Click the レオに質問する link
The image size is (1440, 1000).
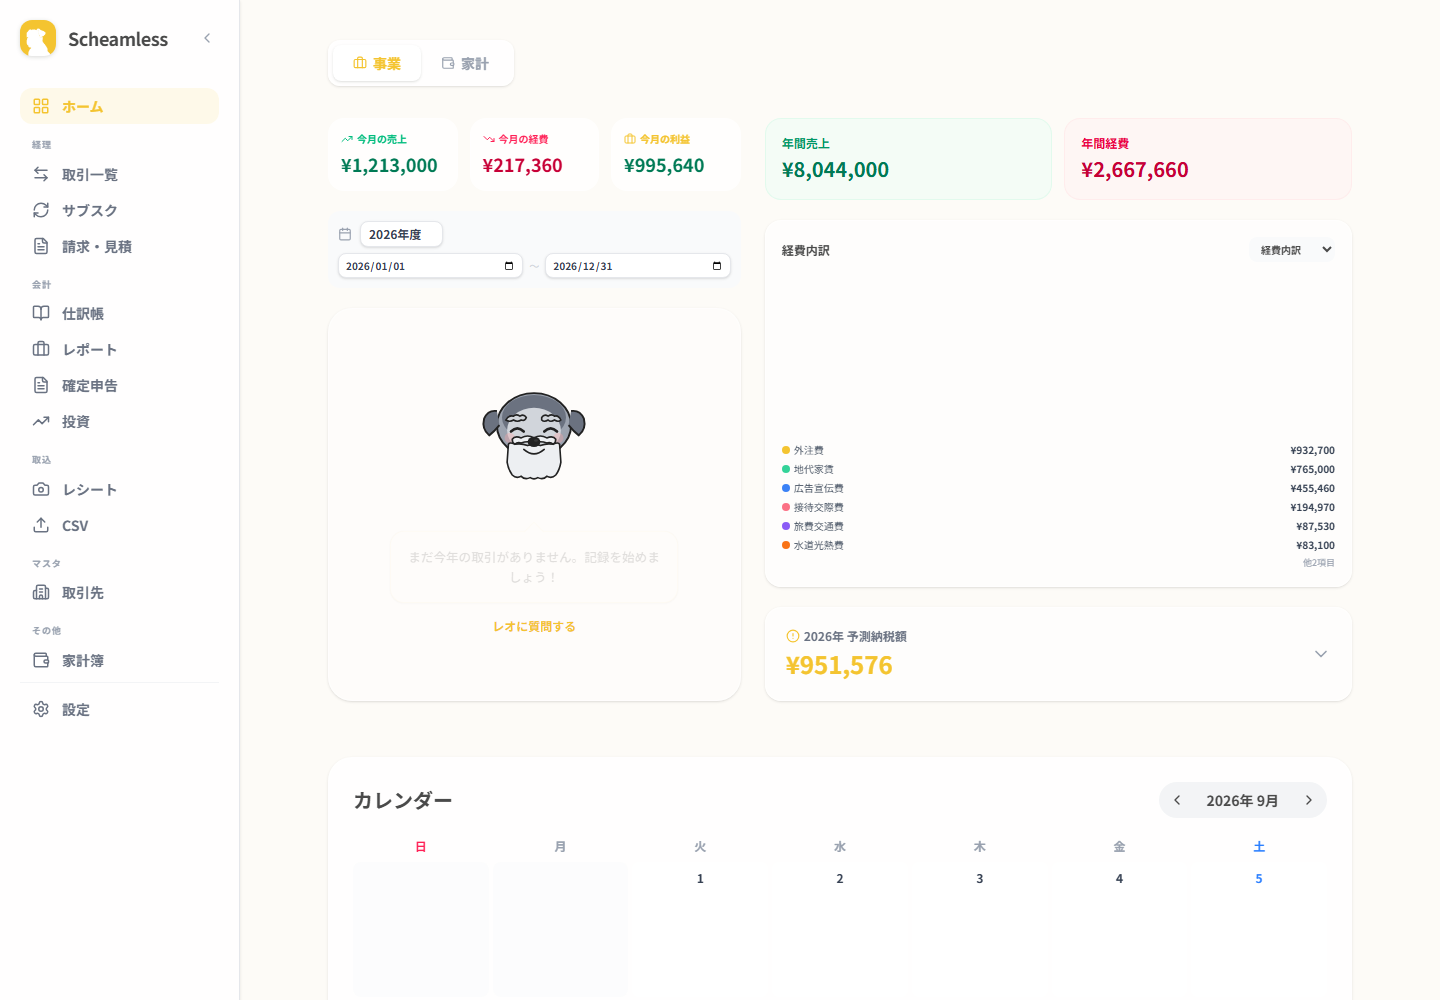[534, 627]
